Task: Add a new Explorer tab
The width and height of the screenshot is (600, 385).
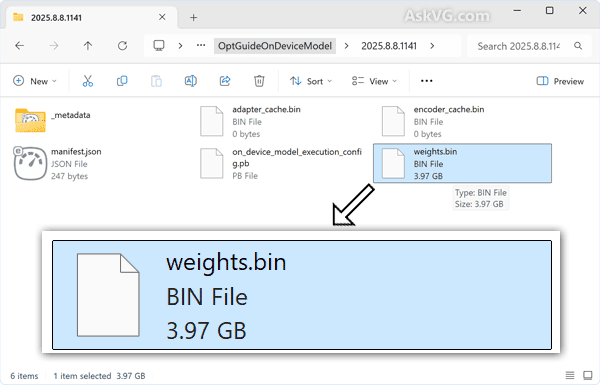Action: click(x=194, y=18)
